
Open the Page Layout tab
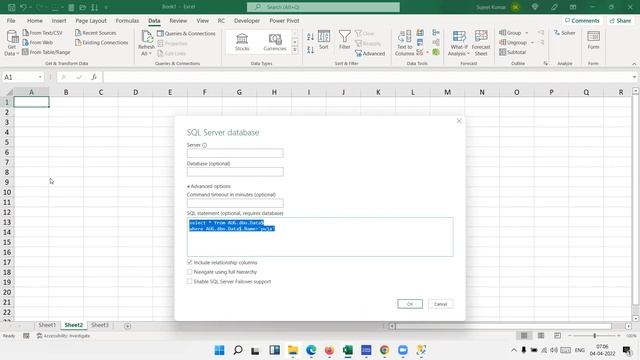click(91, 20)
